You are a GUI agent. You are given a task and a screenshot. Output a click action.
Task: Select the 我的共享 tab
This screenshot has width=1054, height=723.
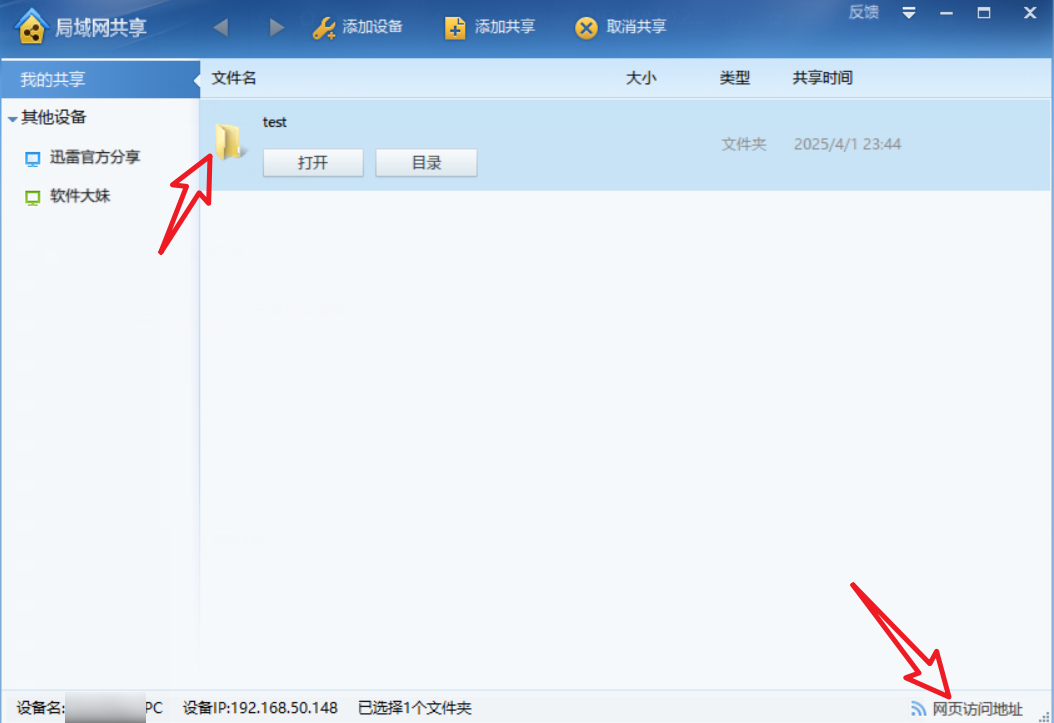[x=100, y=79]
